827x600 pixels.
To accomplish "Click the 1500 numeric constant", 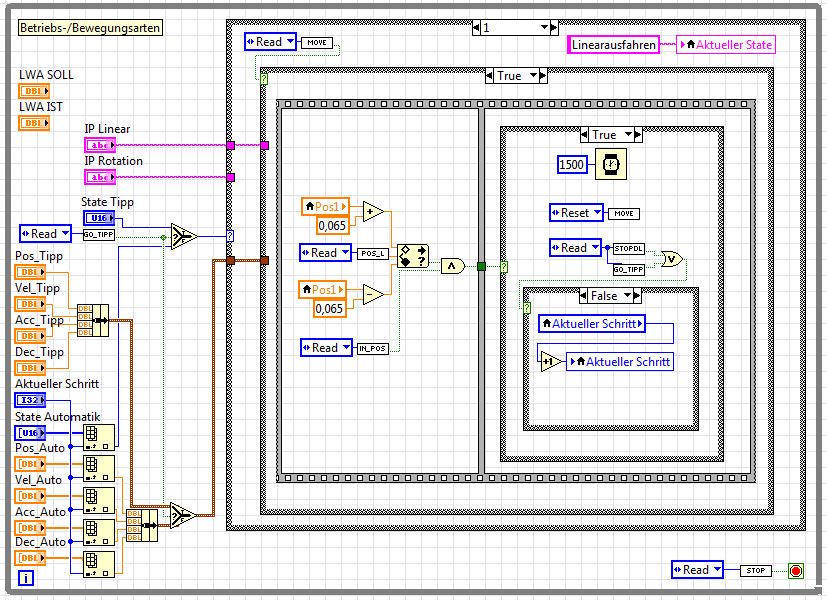I will [572, 164].
